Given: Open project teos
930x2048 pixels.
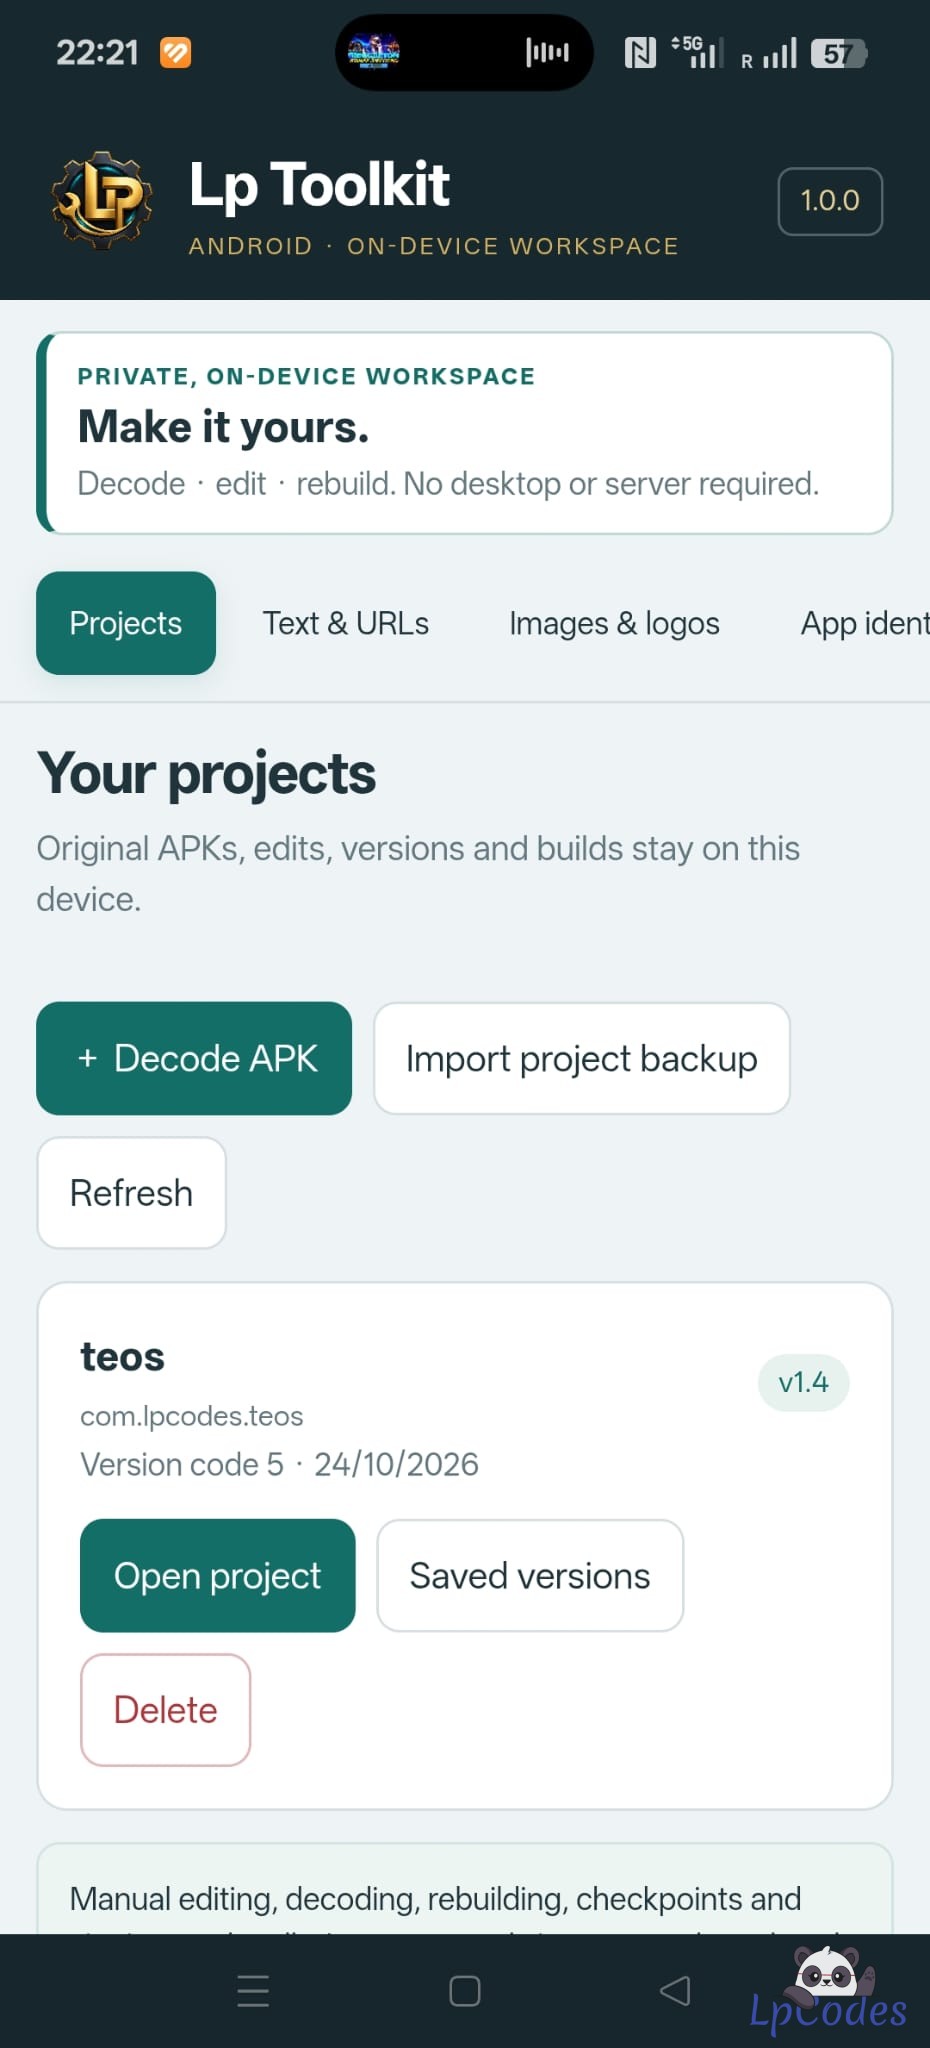Looking at the screenshot, I should pos(218,1576).
